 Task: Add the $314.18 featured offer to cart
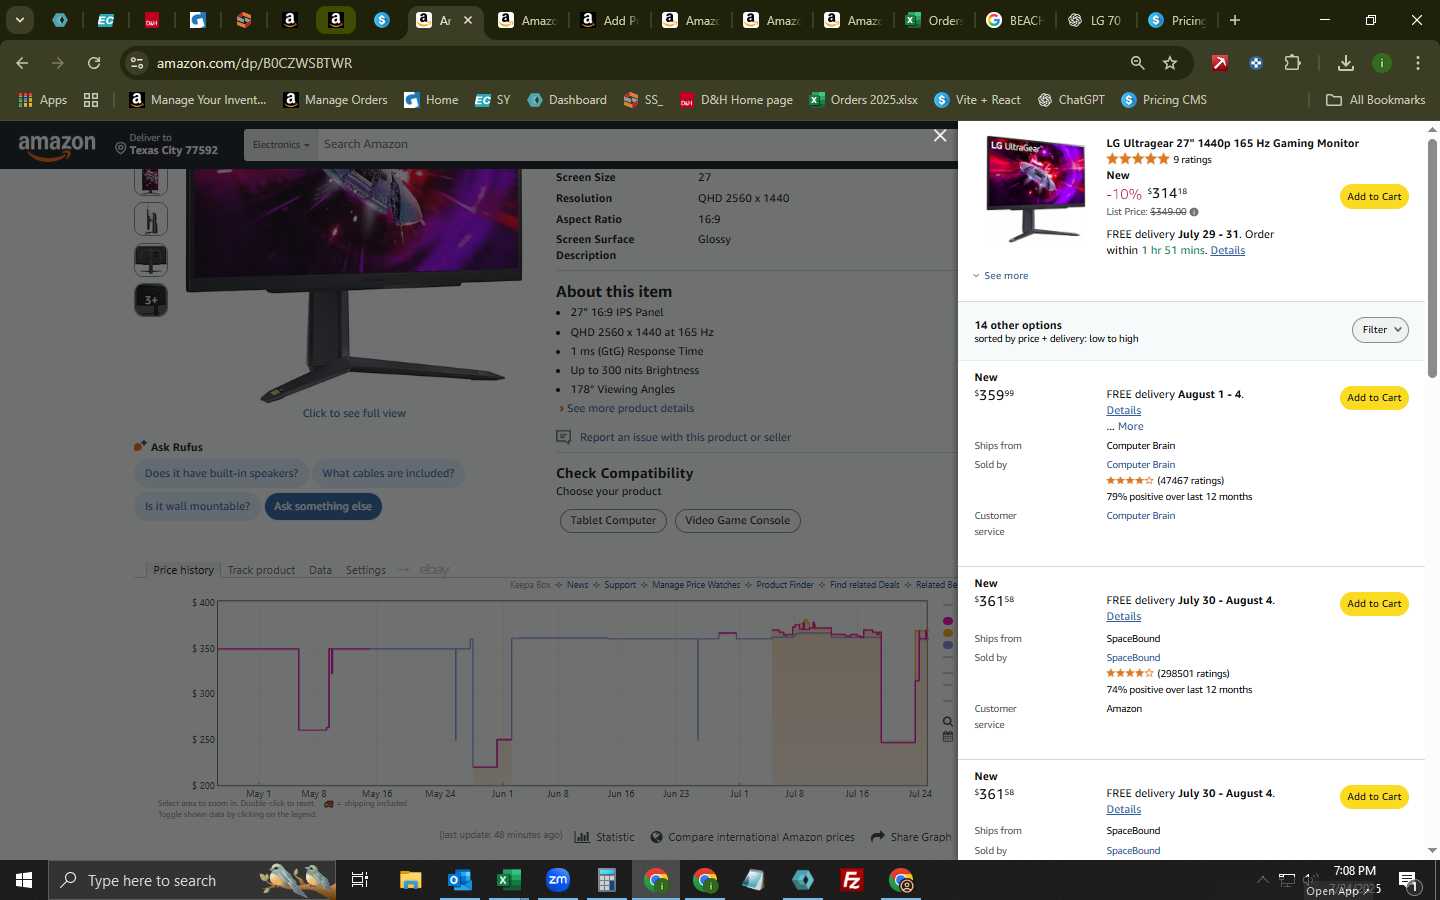[1374, 197]
